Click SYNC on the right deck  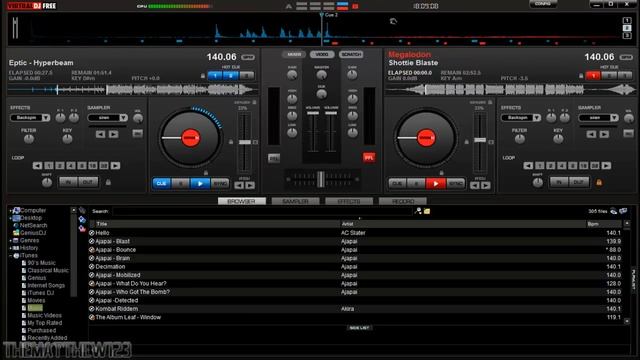coord(456,184)
